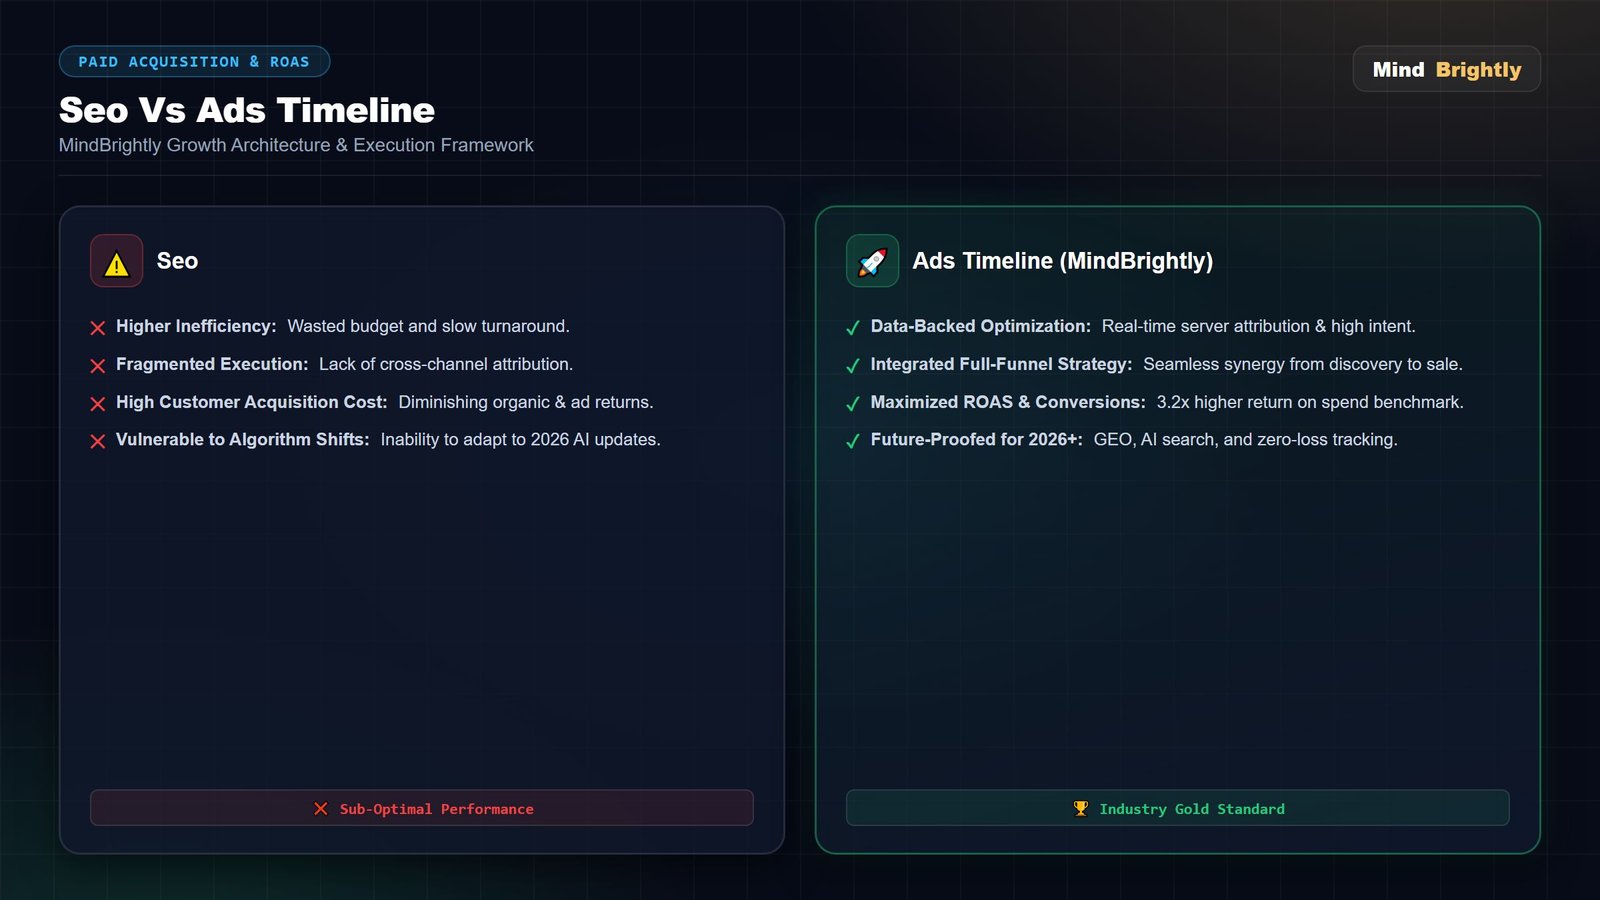The image size is (1600, 900).
Task: Select the 'Integrated Full-Funnel Strategy:' label
Action: point(1002,364)
